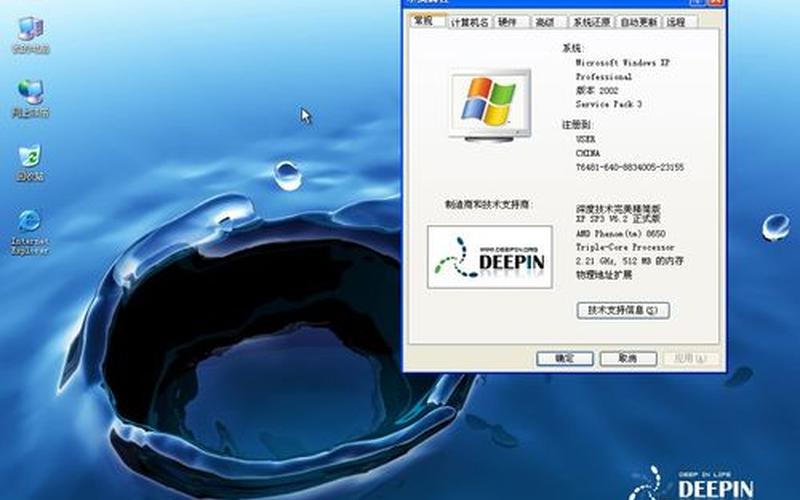Open the Network Places desktop icon

pyautogui.click(x=30, y=98)
